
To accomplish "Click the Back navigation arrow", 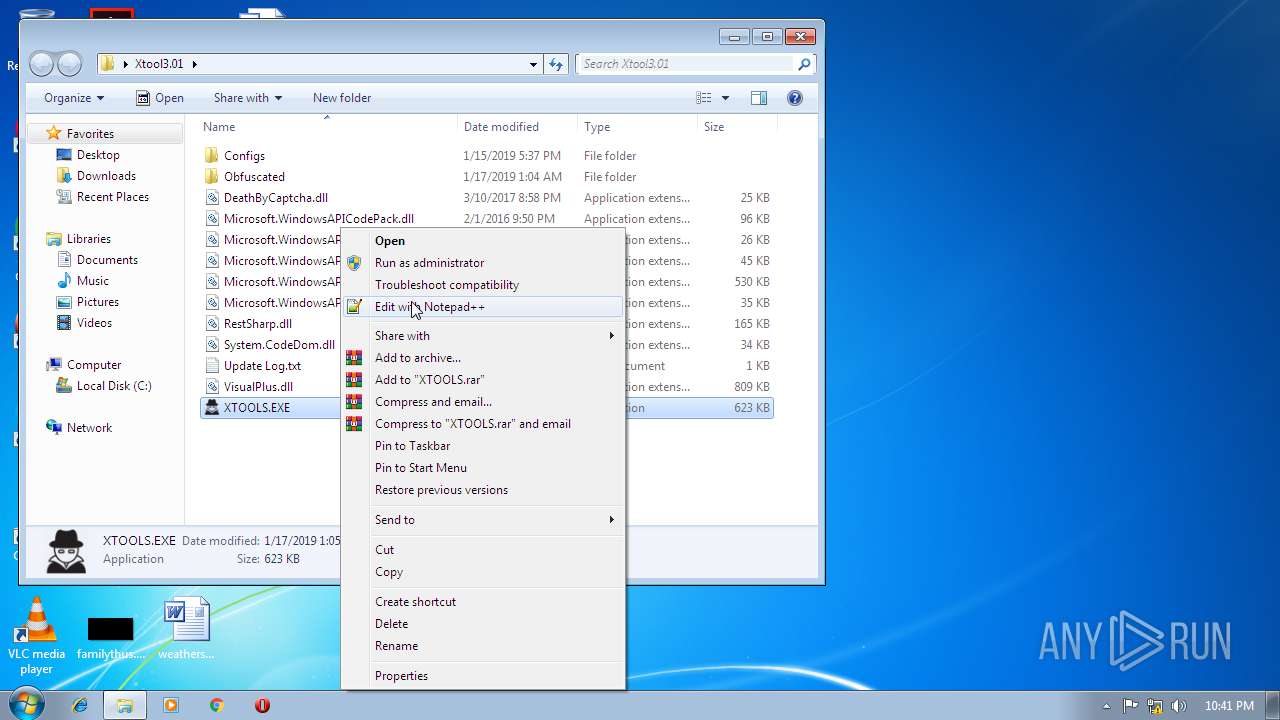I will (42, 64).
